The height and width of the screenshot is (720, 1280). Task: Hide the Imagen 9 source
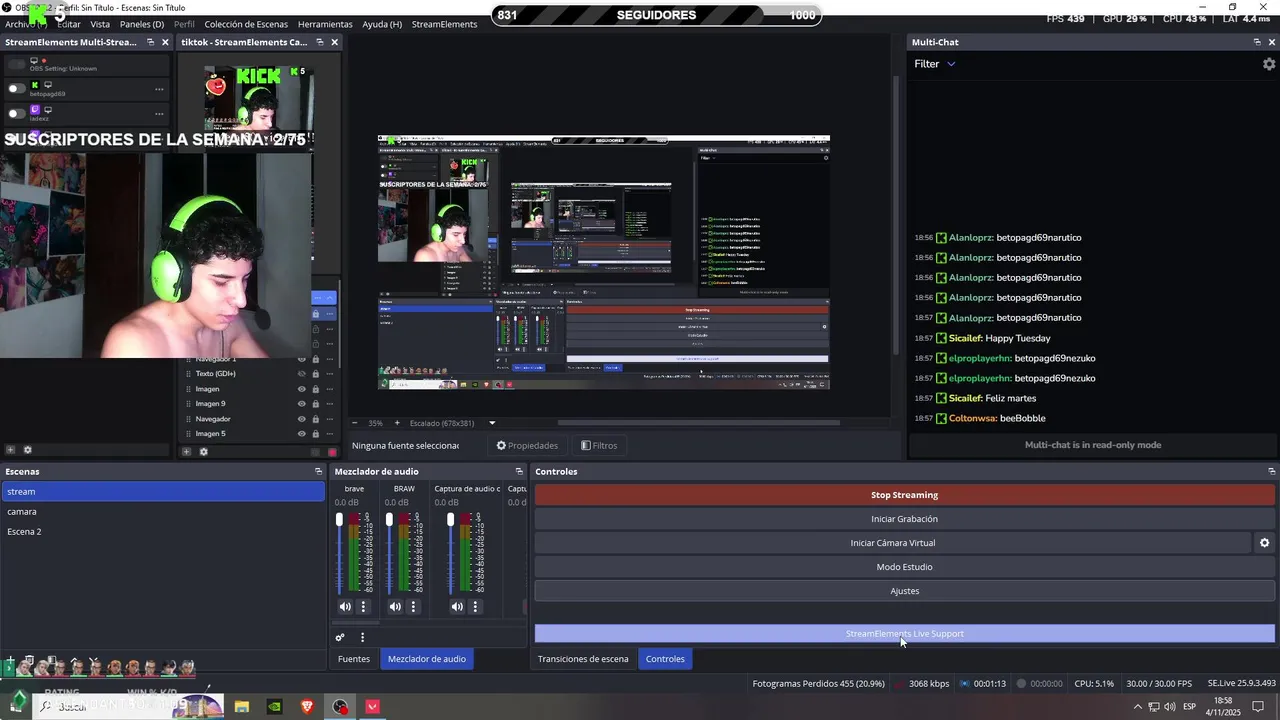[302, 404]
